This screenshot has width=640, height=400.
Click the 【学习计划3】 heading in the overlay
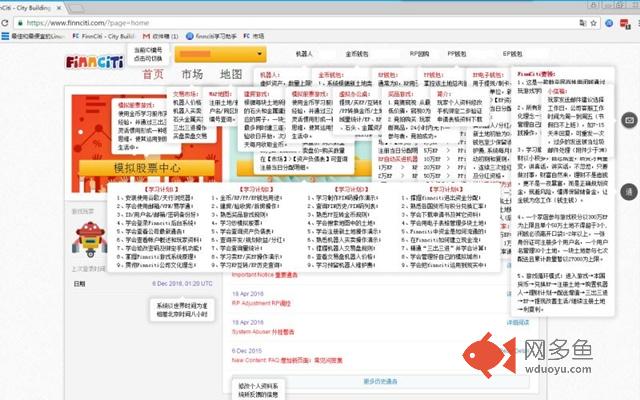coord(352,189)
